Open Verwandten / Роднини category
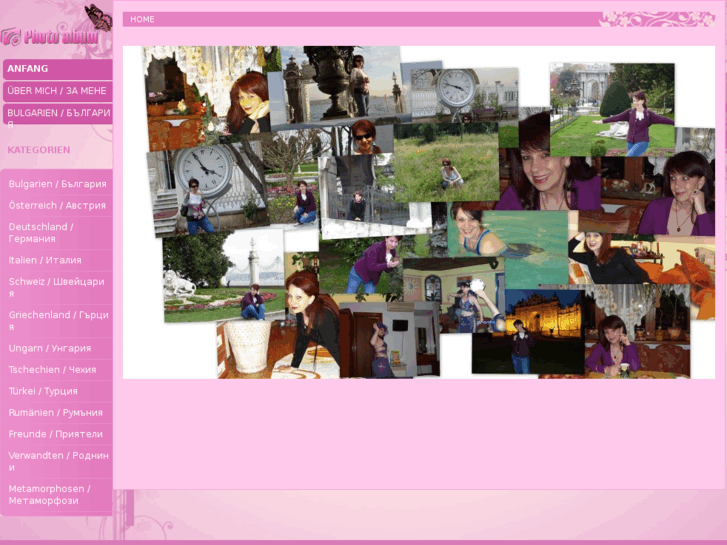This screenshot has height=545, width=727. (57, 462)
